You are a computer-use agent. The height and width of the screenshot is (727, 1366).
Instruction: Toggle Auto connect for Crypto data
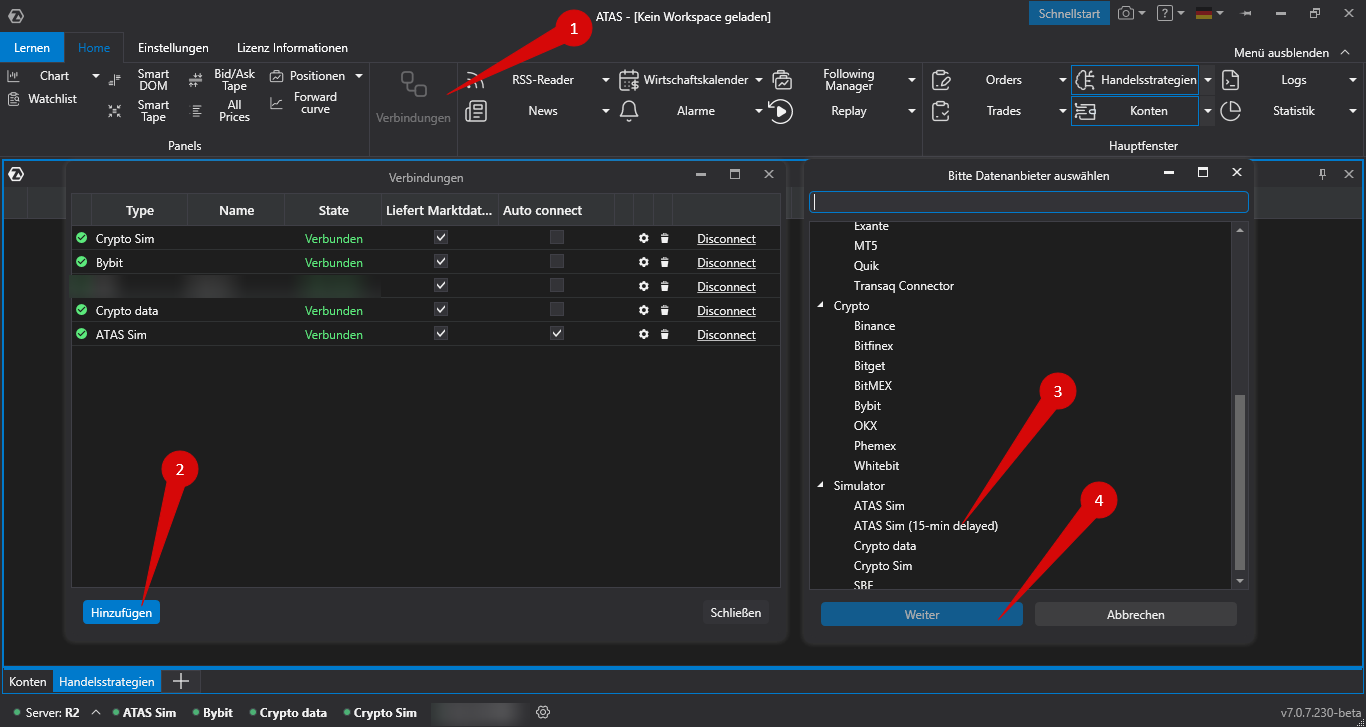coord(557,310)
